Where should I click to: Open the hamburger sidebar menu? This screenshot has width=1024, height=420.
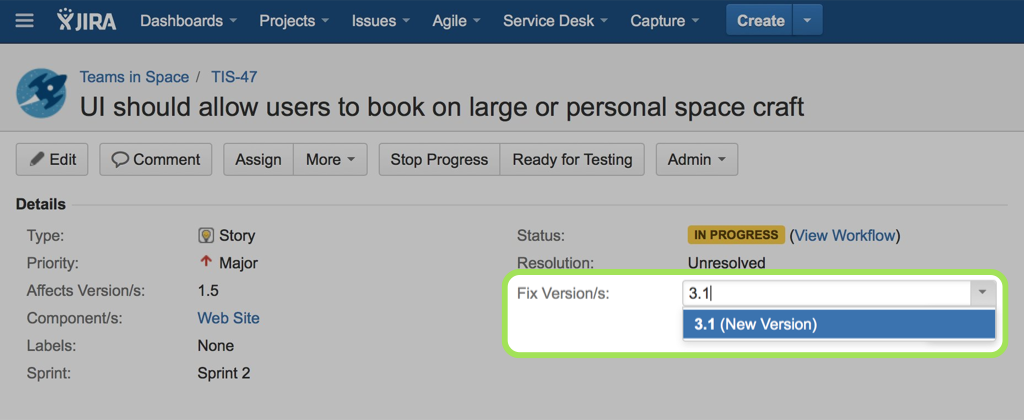tap(24, 21)
